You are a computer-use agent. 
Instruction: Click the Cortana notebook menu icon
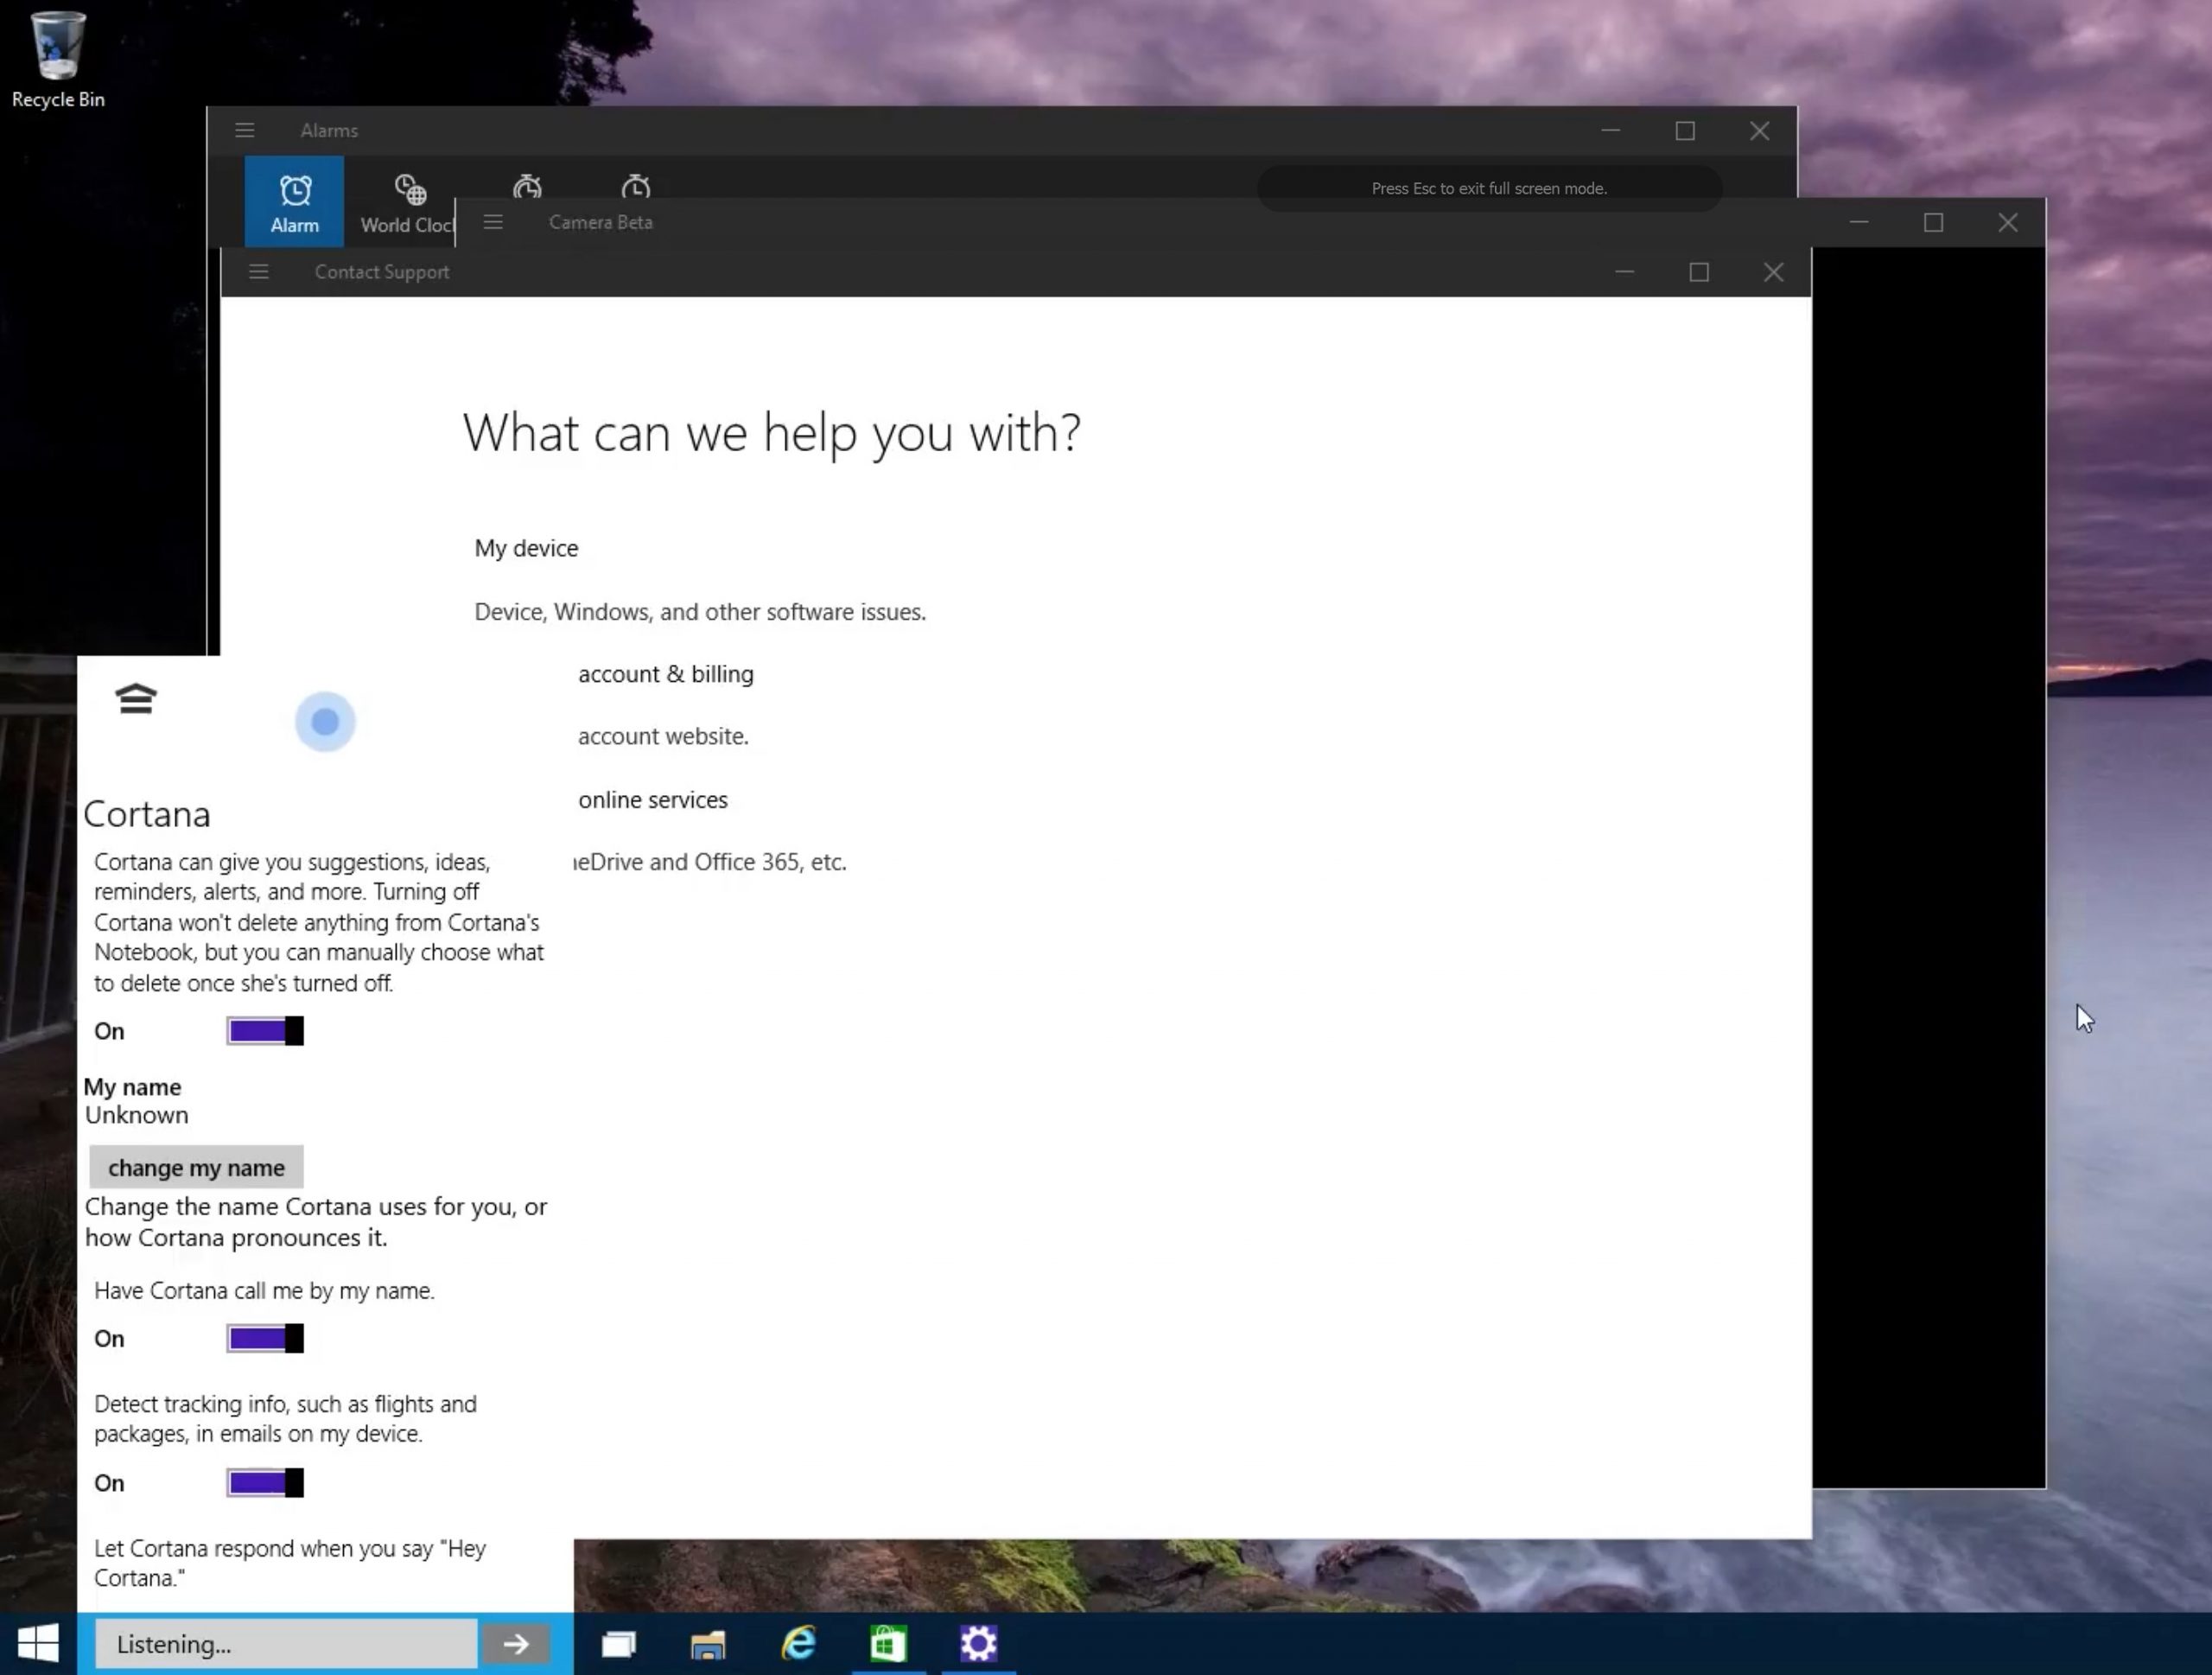[x=136, y=698]
